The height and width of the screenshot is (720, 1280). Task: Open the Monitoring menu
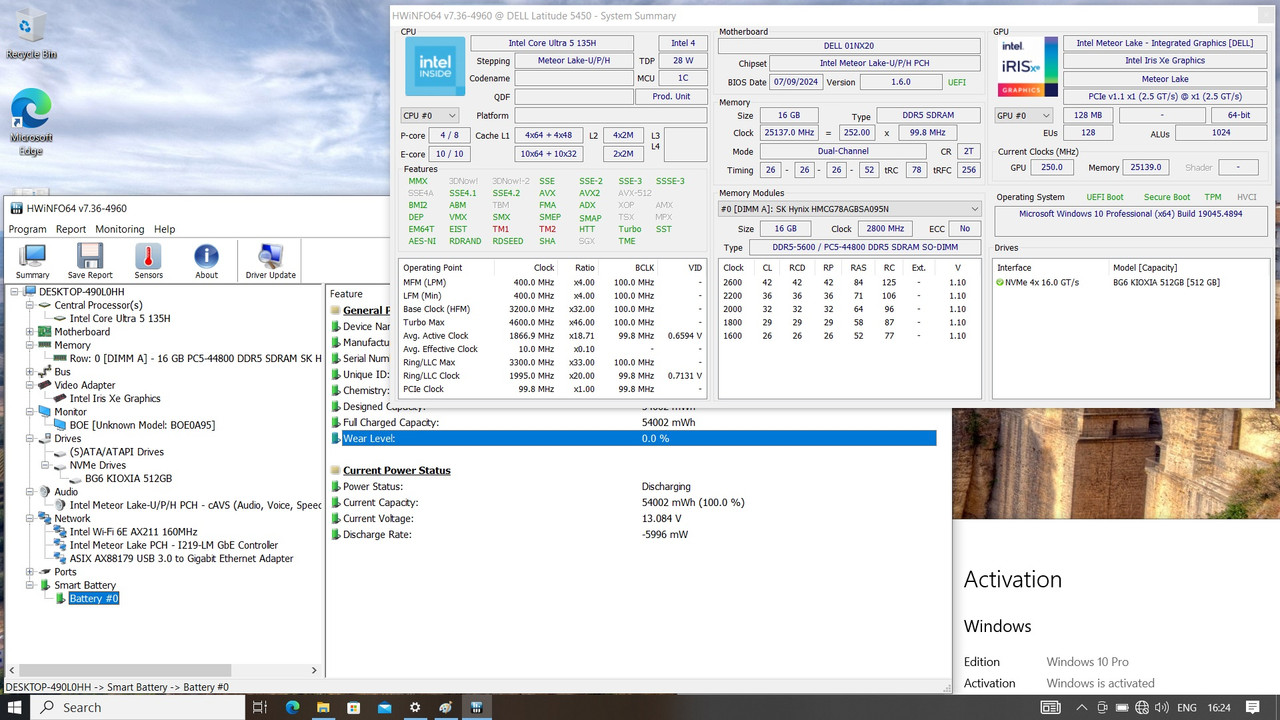pyautogui.click(x=119, y=229)
